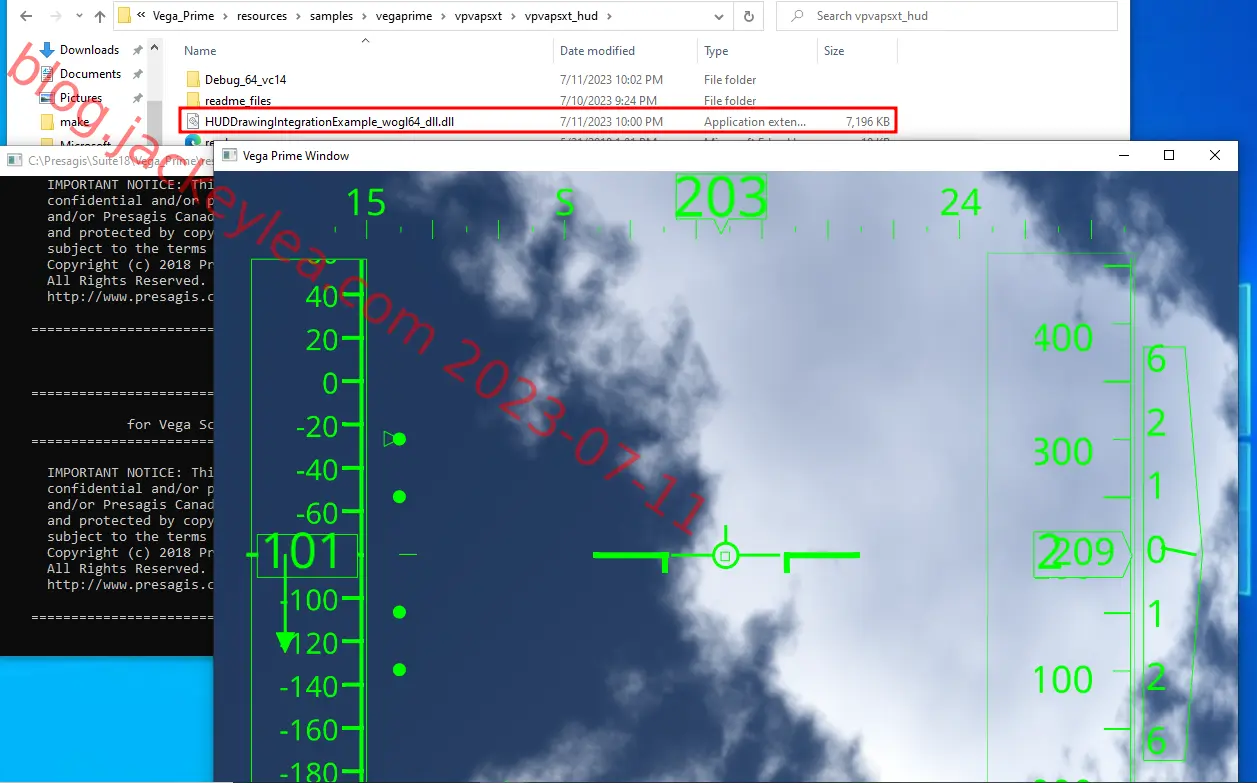Close the Vega Prime Window

[1215, 155]
